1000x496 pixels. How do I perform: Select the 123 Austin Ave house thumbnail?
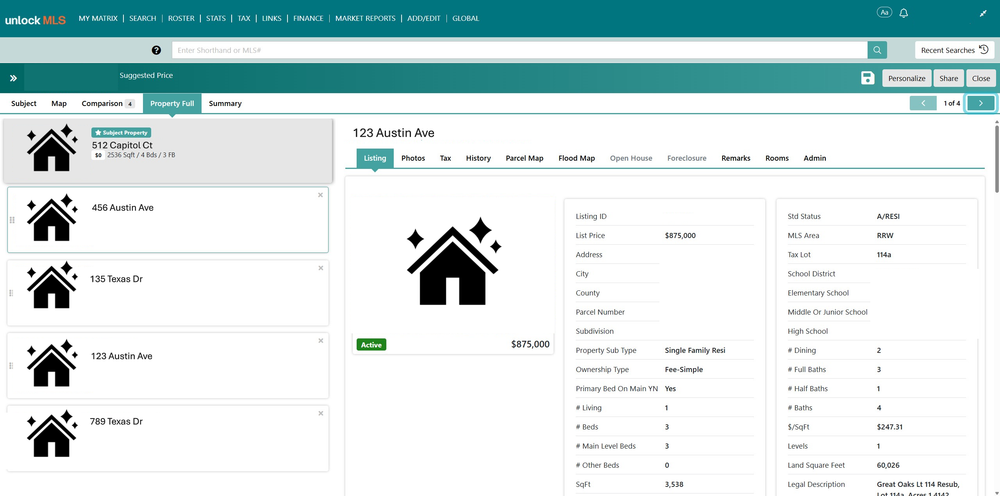coord(52,363)
